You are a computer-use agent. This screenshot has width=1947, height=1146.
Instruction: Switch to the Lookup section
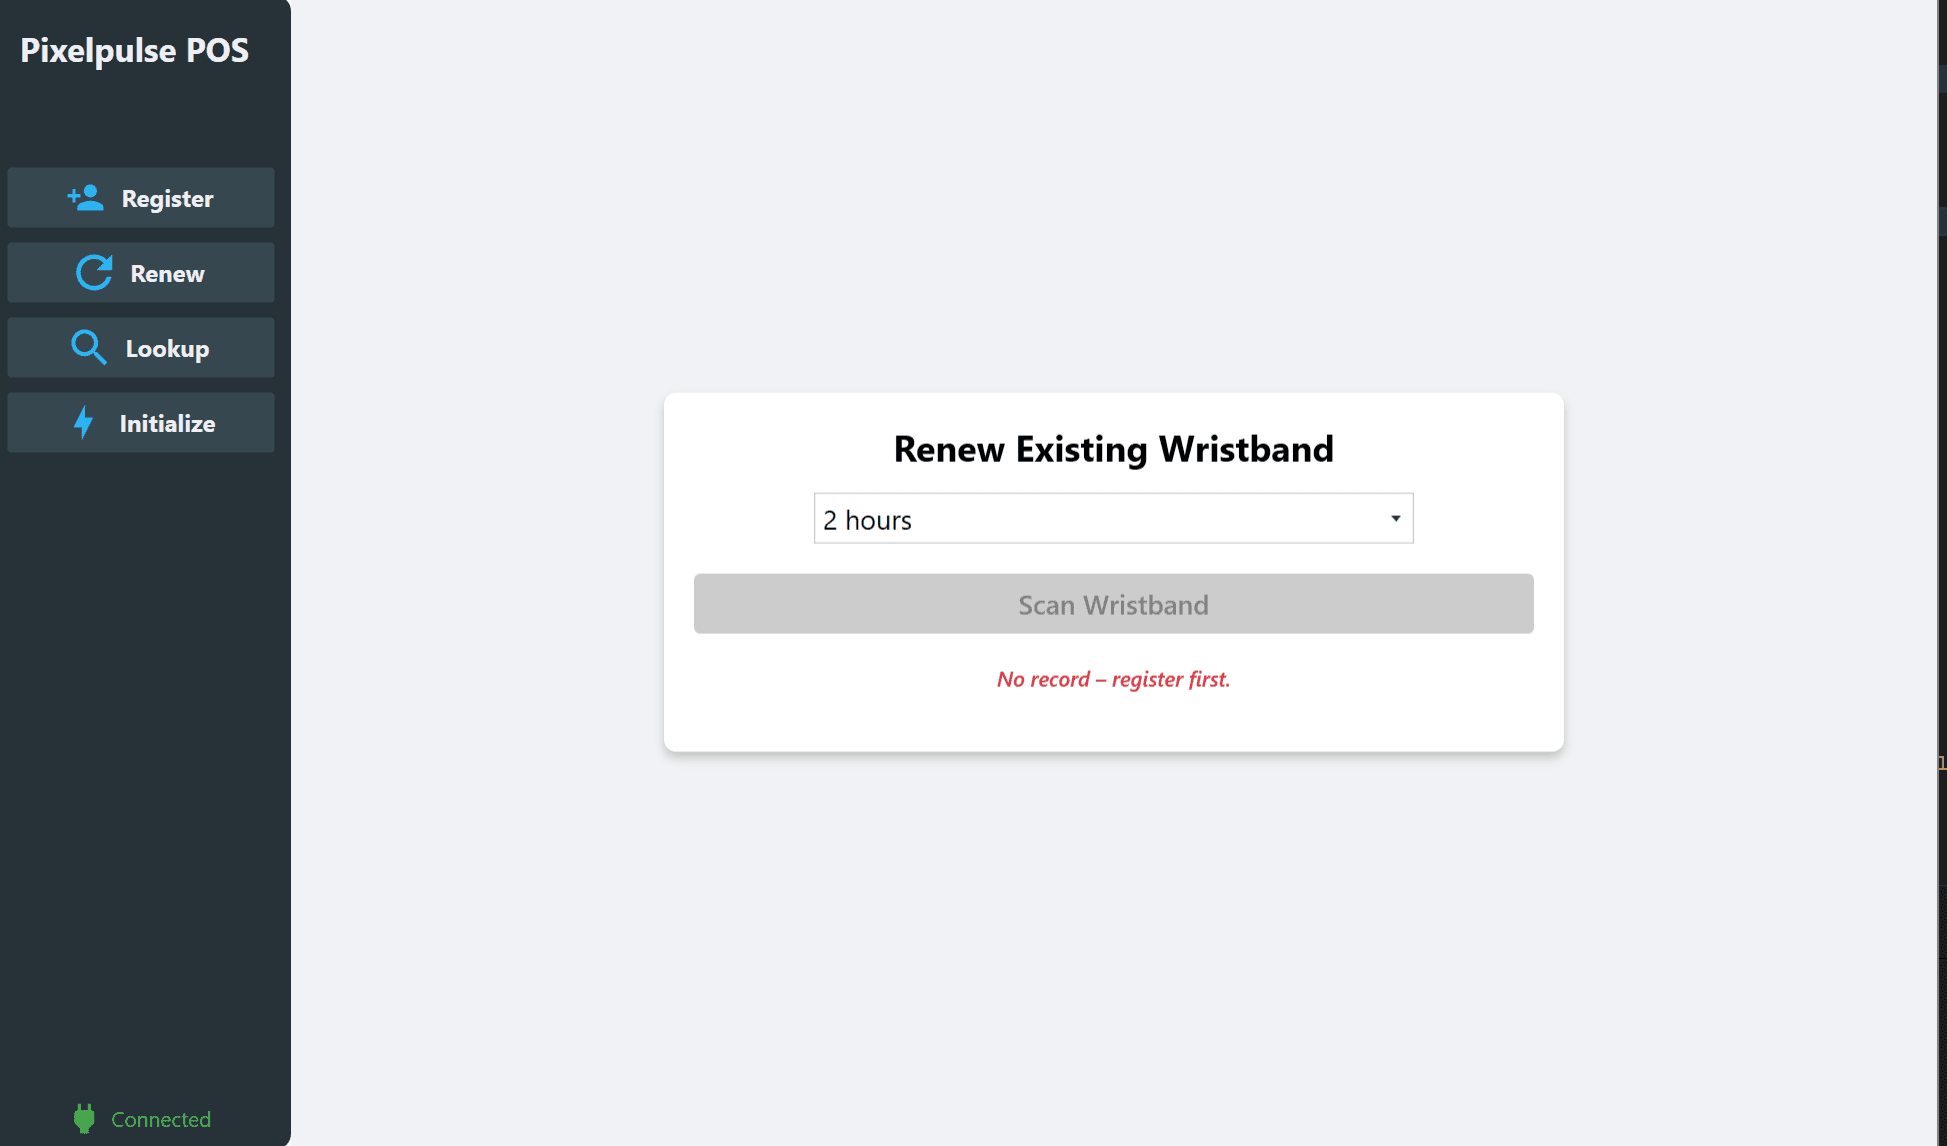pyautogui.click(x=141, y=347)
